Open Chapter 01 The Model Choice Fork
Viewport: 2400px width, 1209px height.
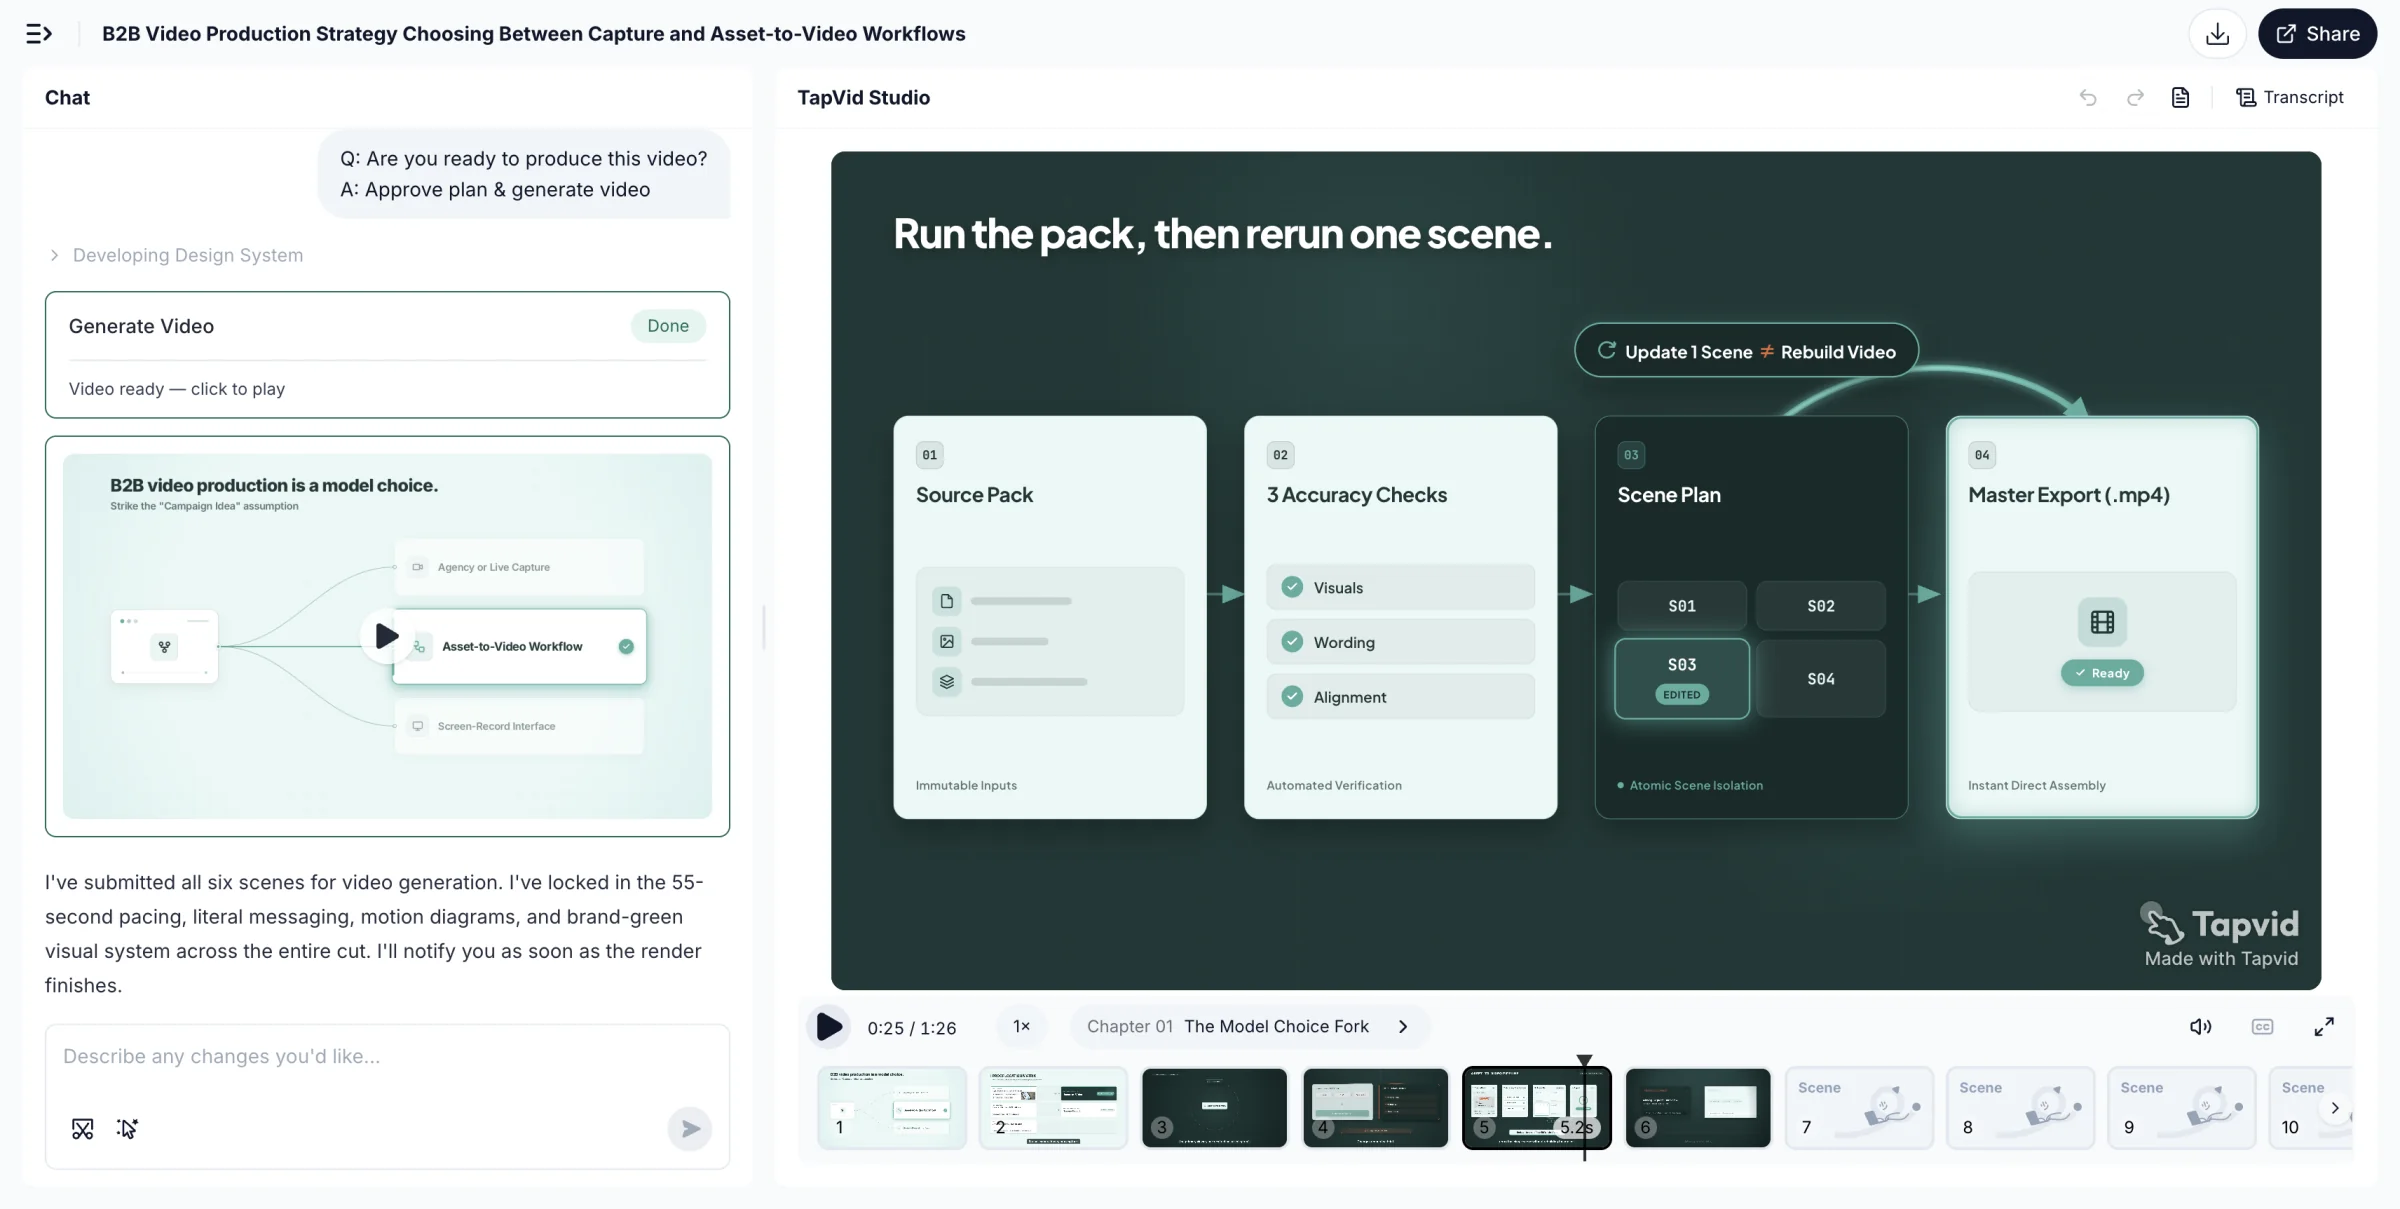[1249, 1027]
